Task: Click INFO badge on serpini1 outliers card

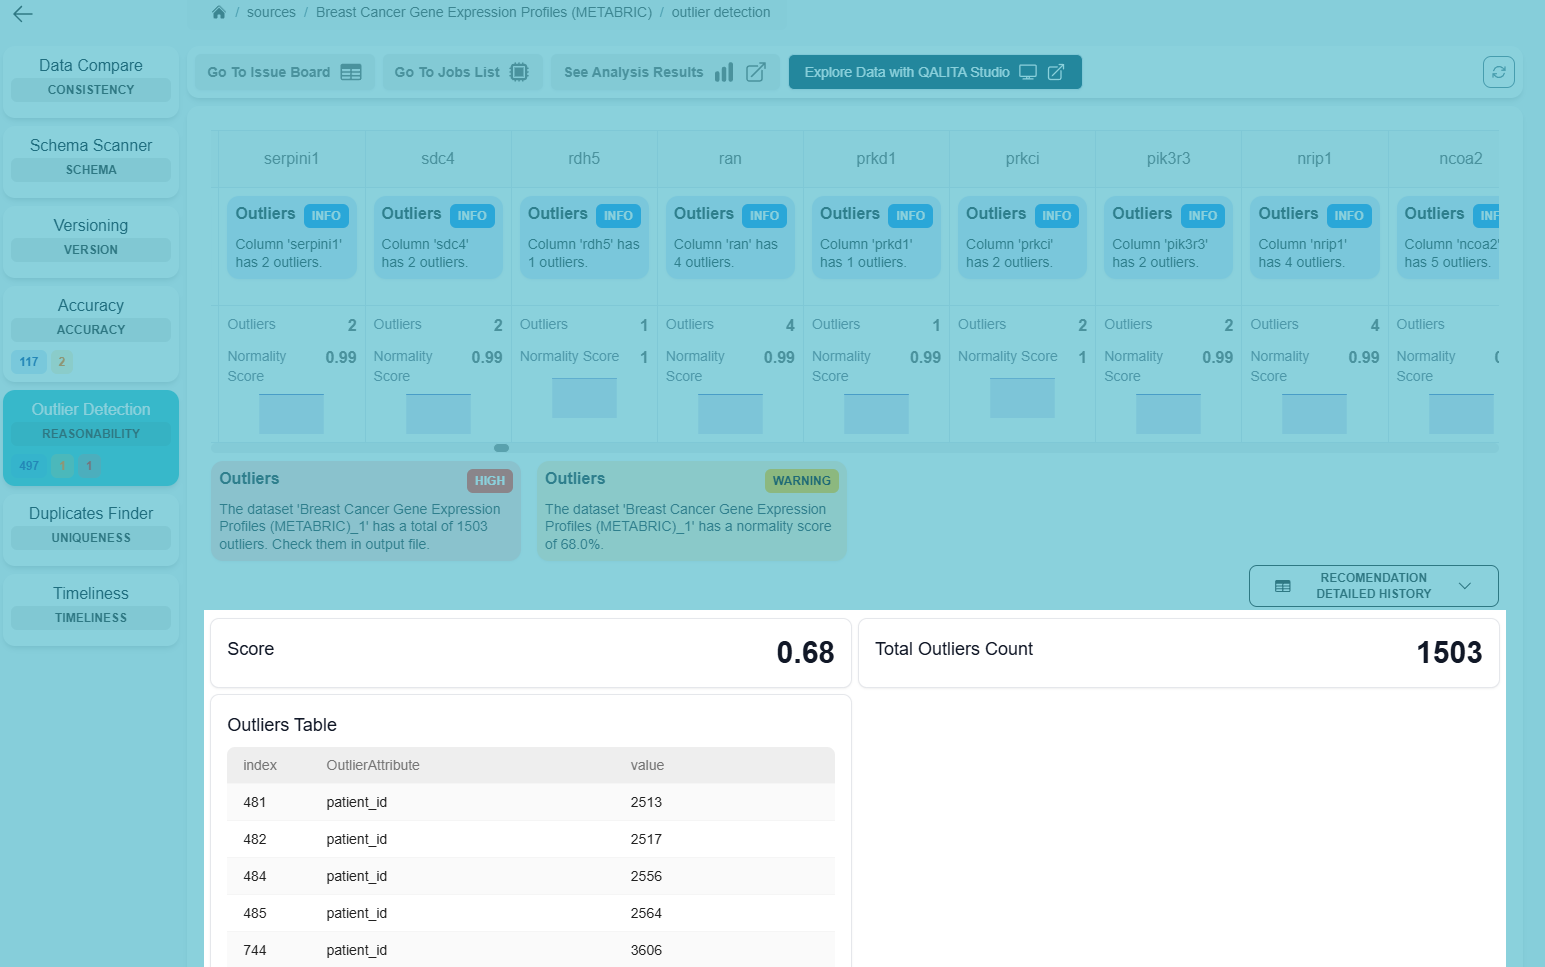Action: point(326,215)
